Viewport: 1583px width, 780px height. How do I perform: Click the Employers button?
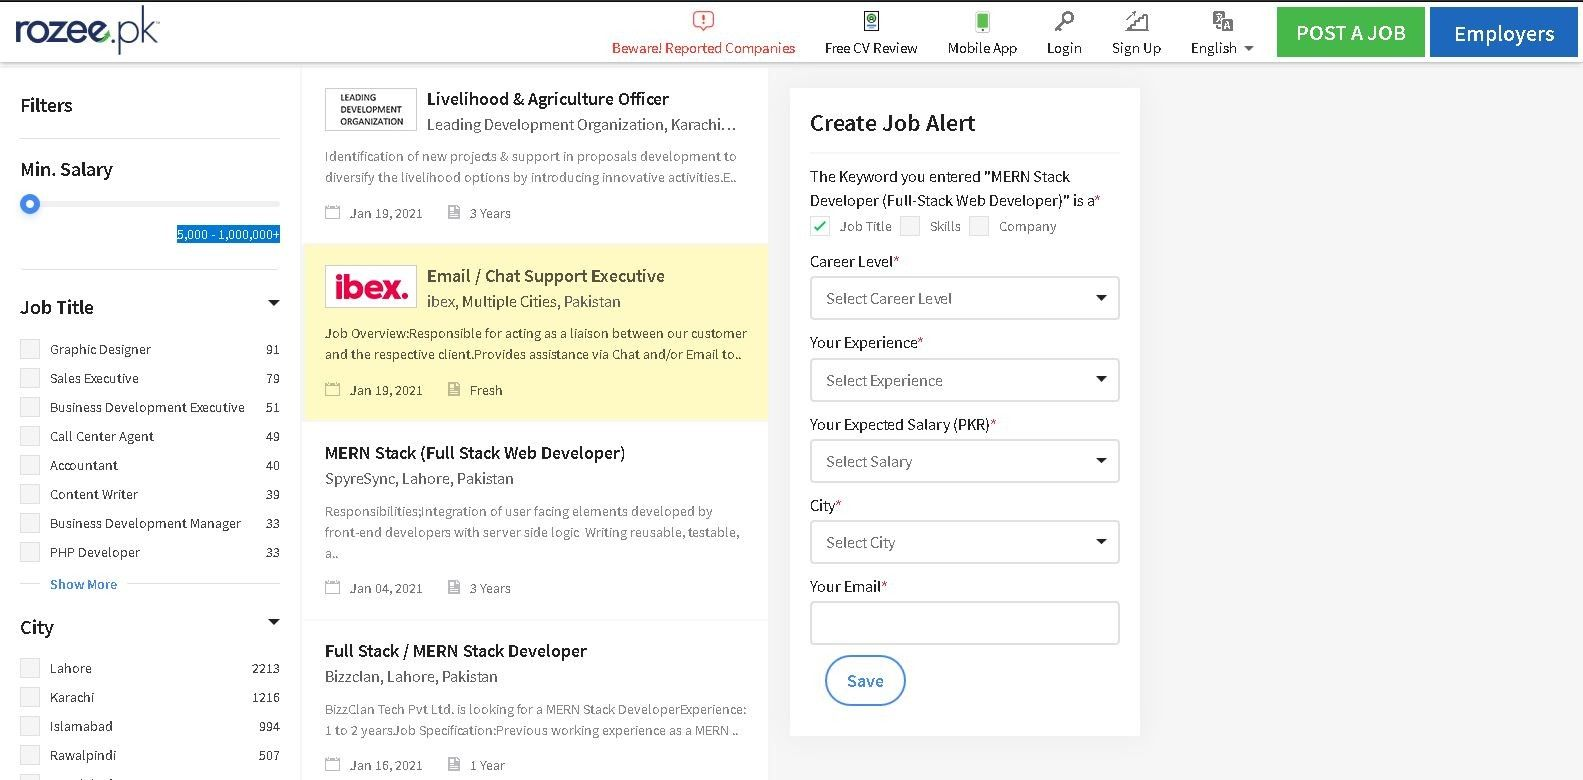1503,32
